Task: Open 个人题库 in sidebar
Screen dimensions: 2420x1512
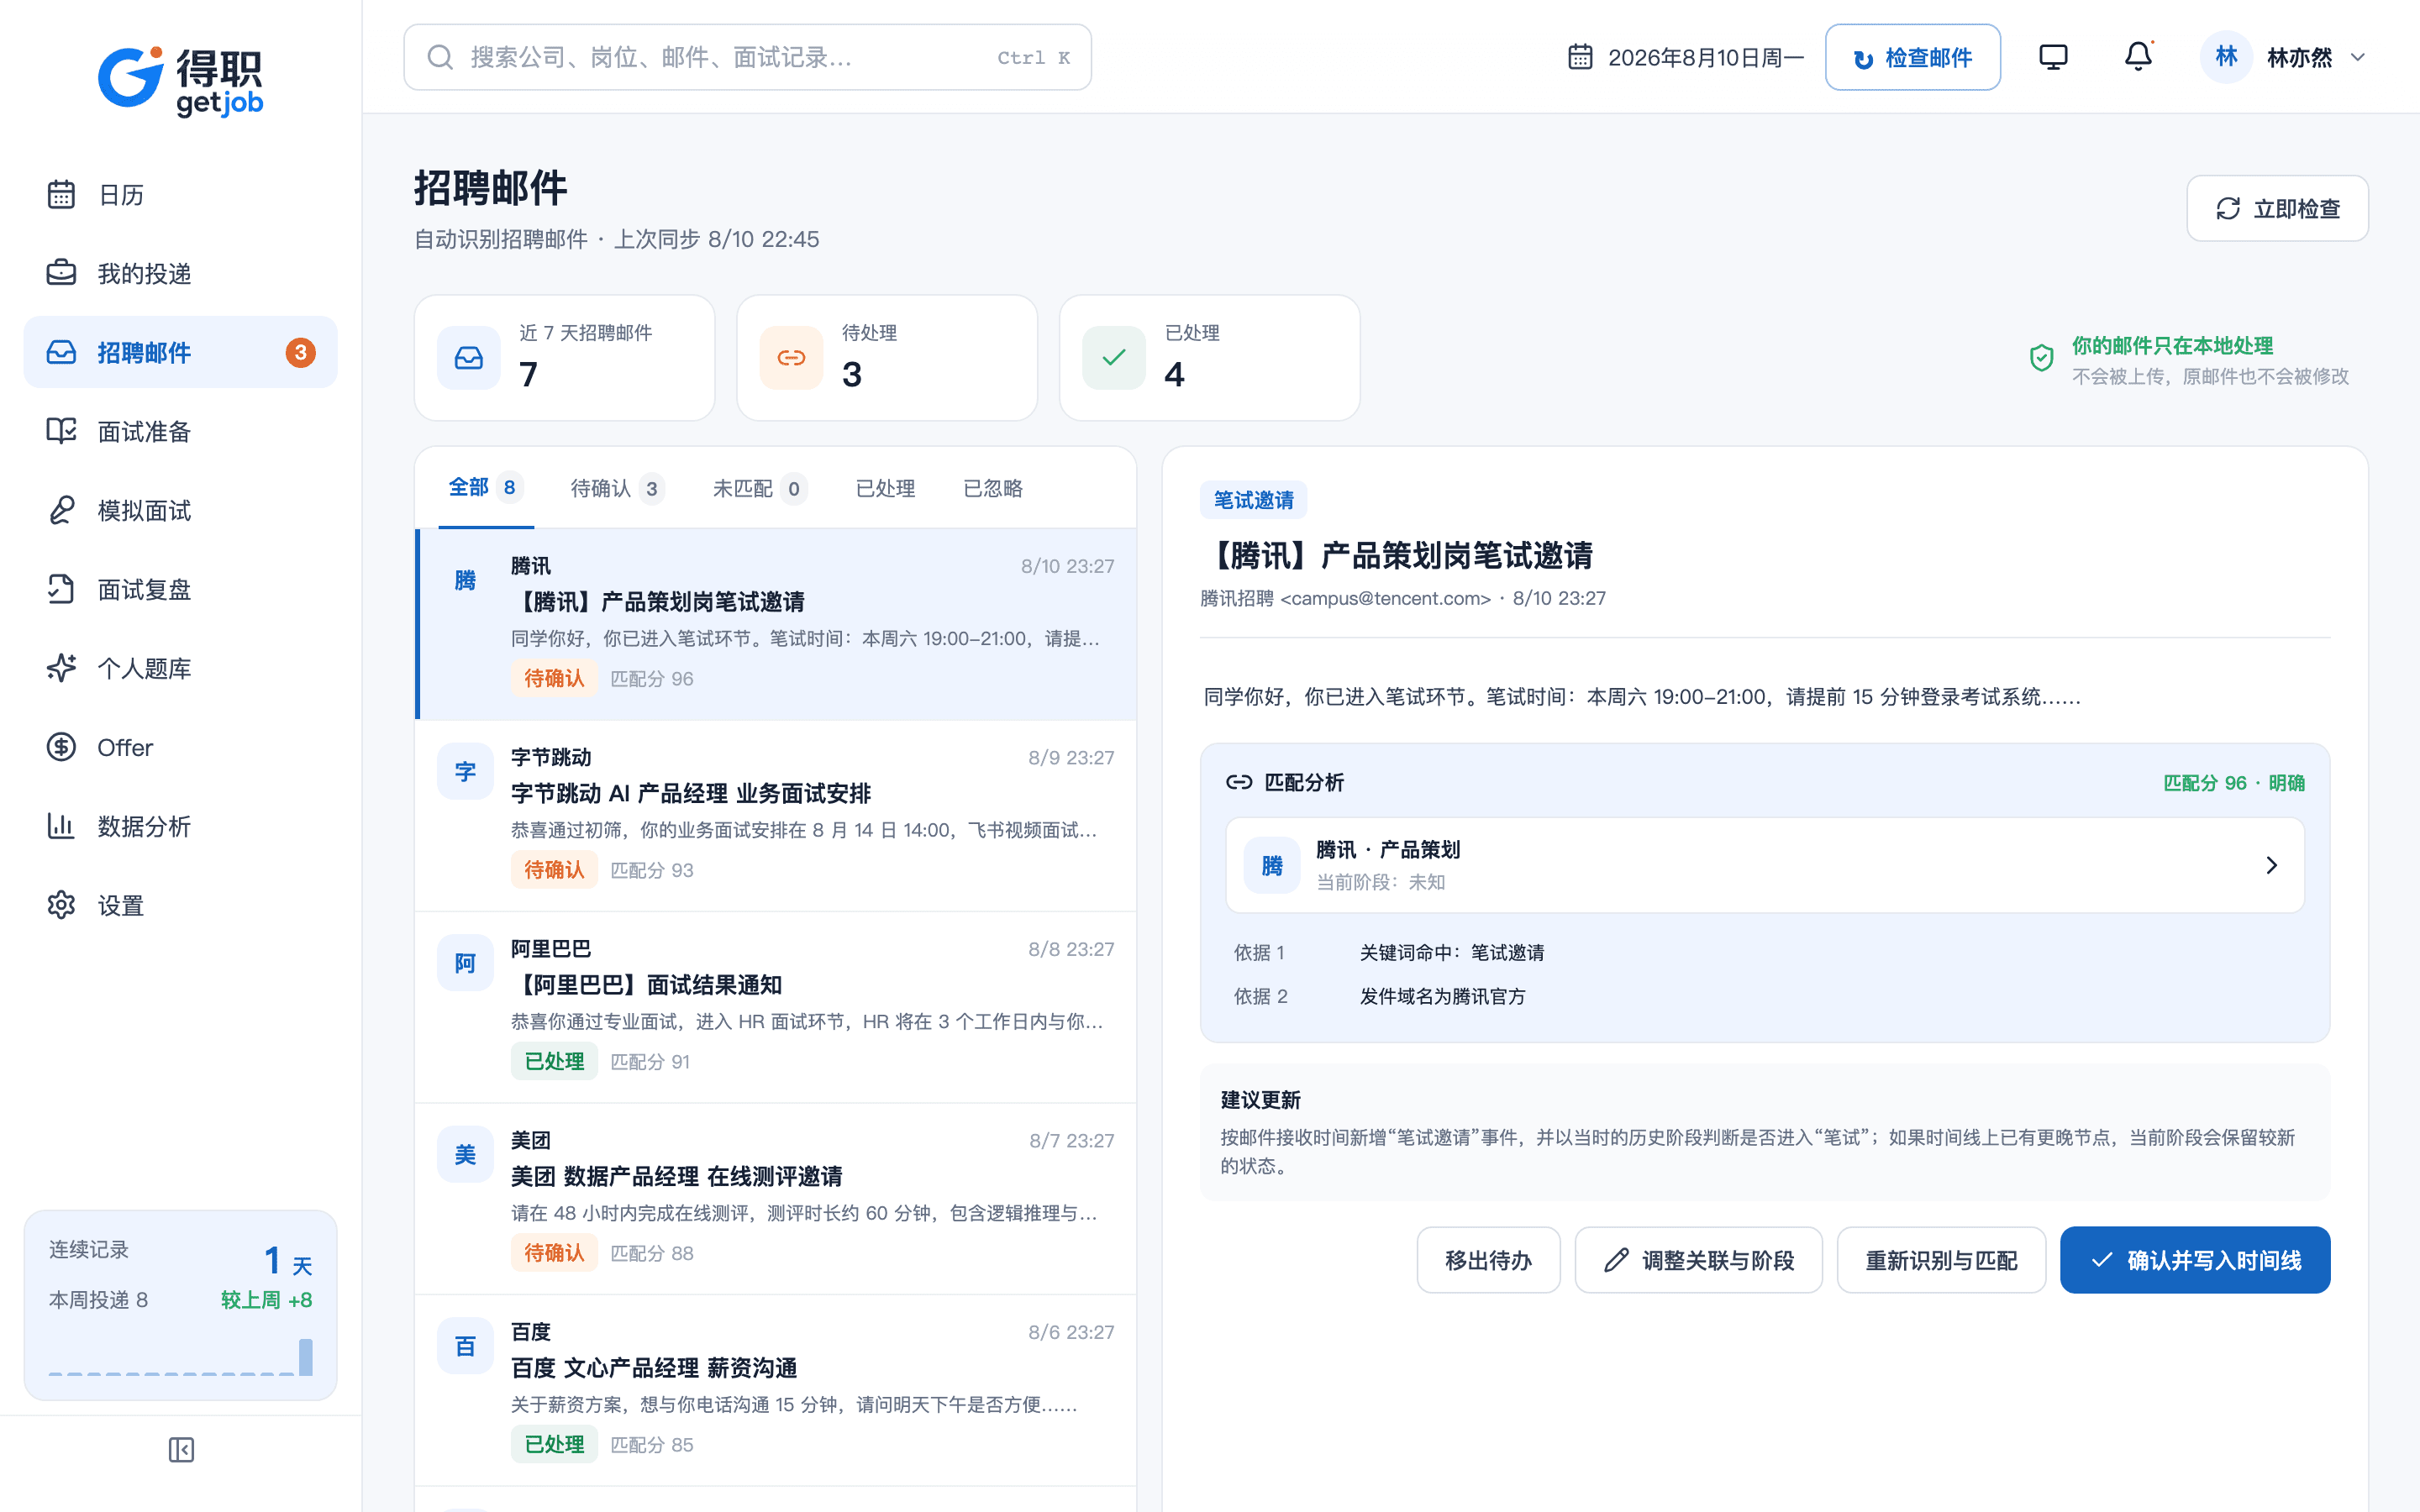Action: point(180,668)
